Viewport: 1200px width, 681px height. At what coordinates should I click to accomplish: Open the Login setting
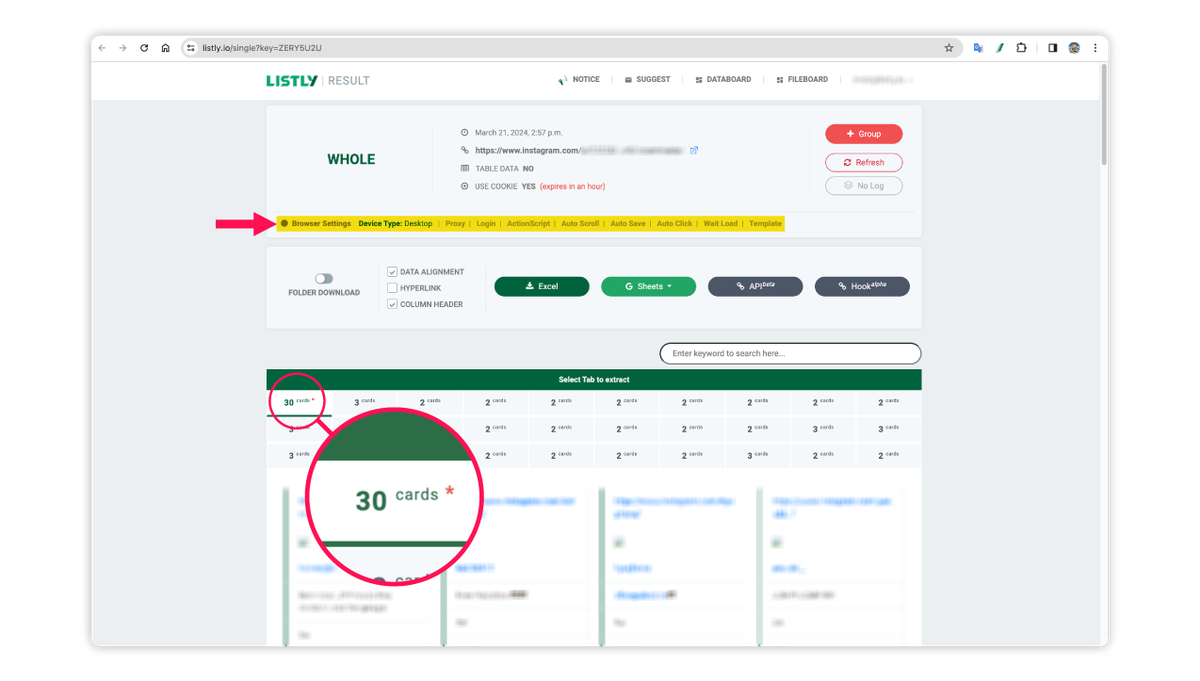tap(486, 223)
